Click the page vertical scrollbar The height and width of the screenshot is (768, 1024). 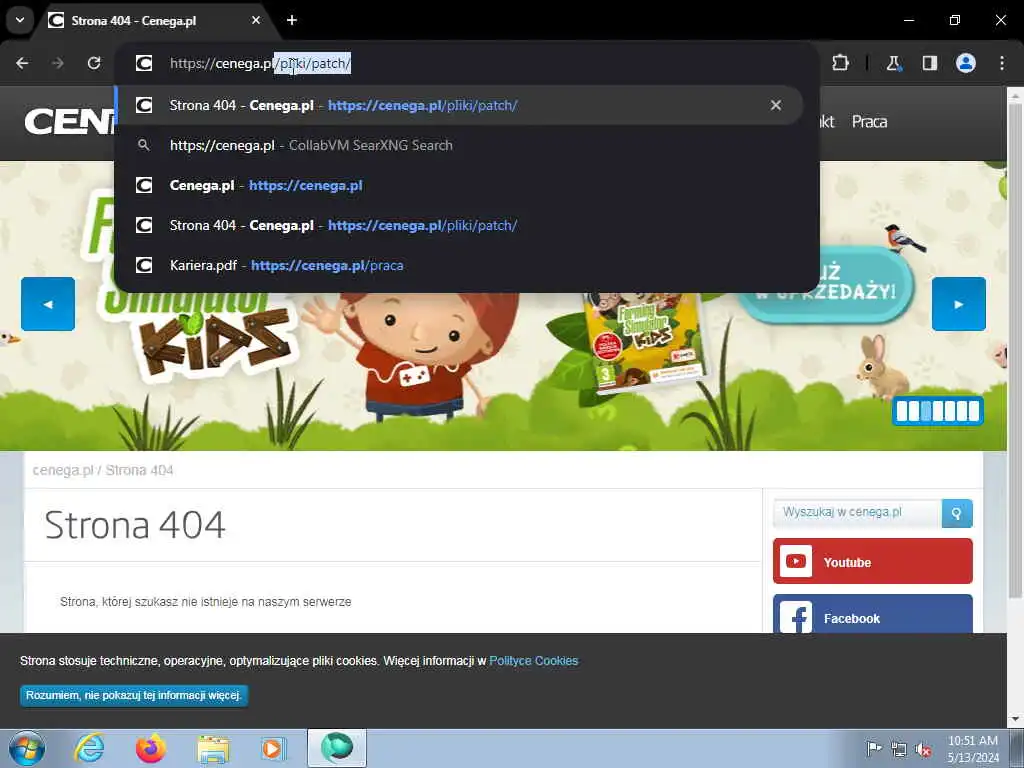pyautogui.click(x=1014, y=351)
